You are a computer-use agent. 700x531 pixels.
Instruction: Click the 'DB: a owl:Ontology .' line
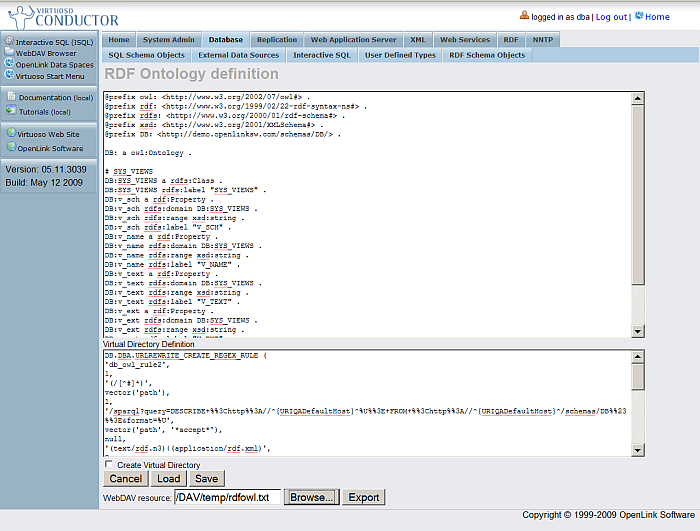[148, 153]
